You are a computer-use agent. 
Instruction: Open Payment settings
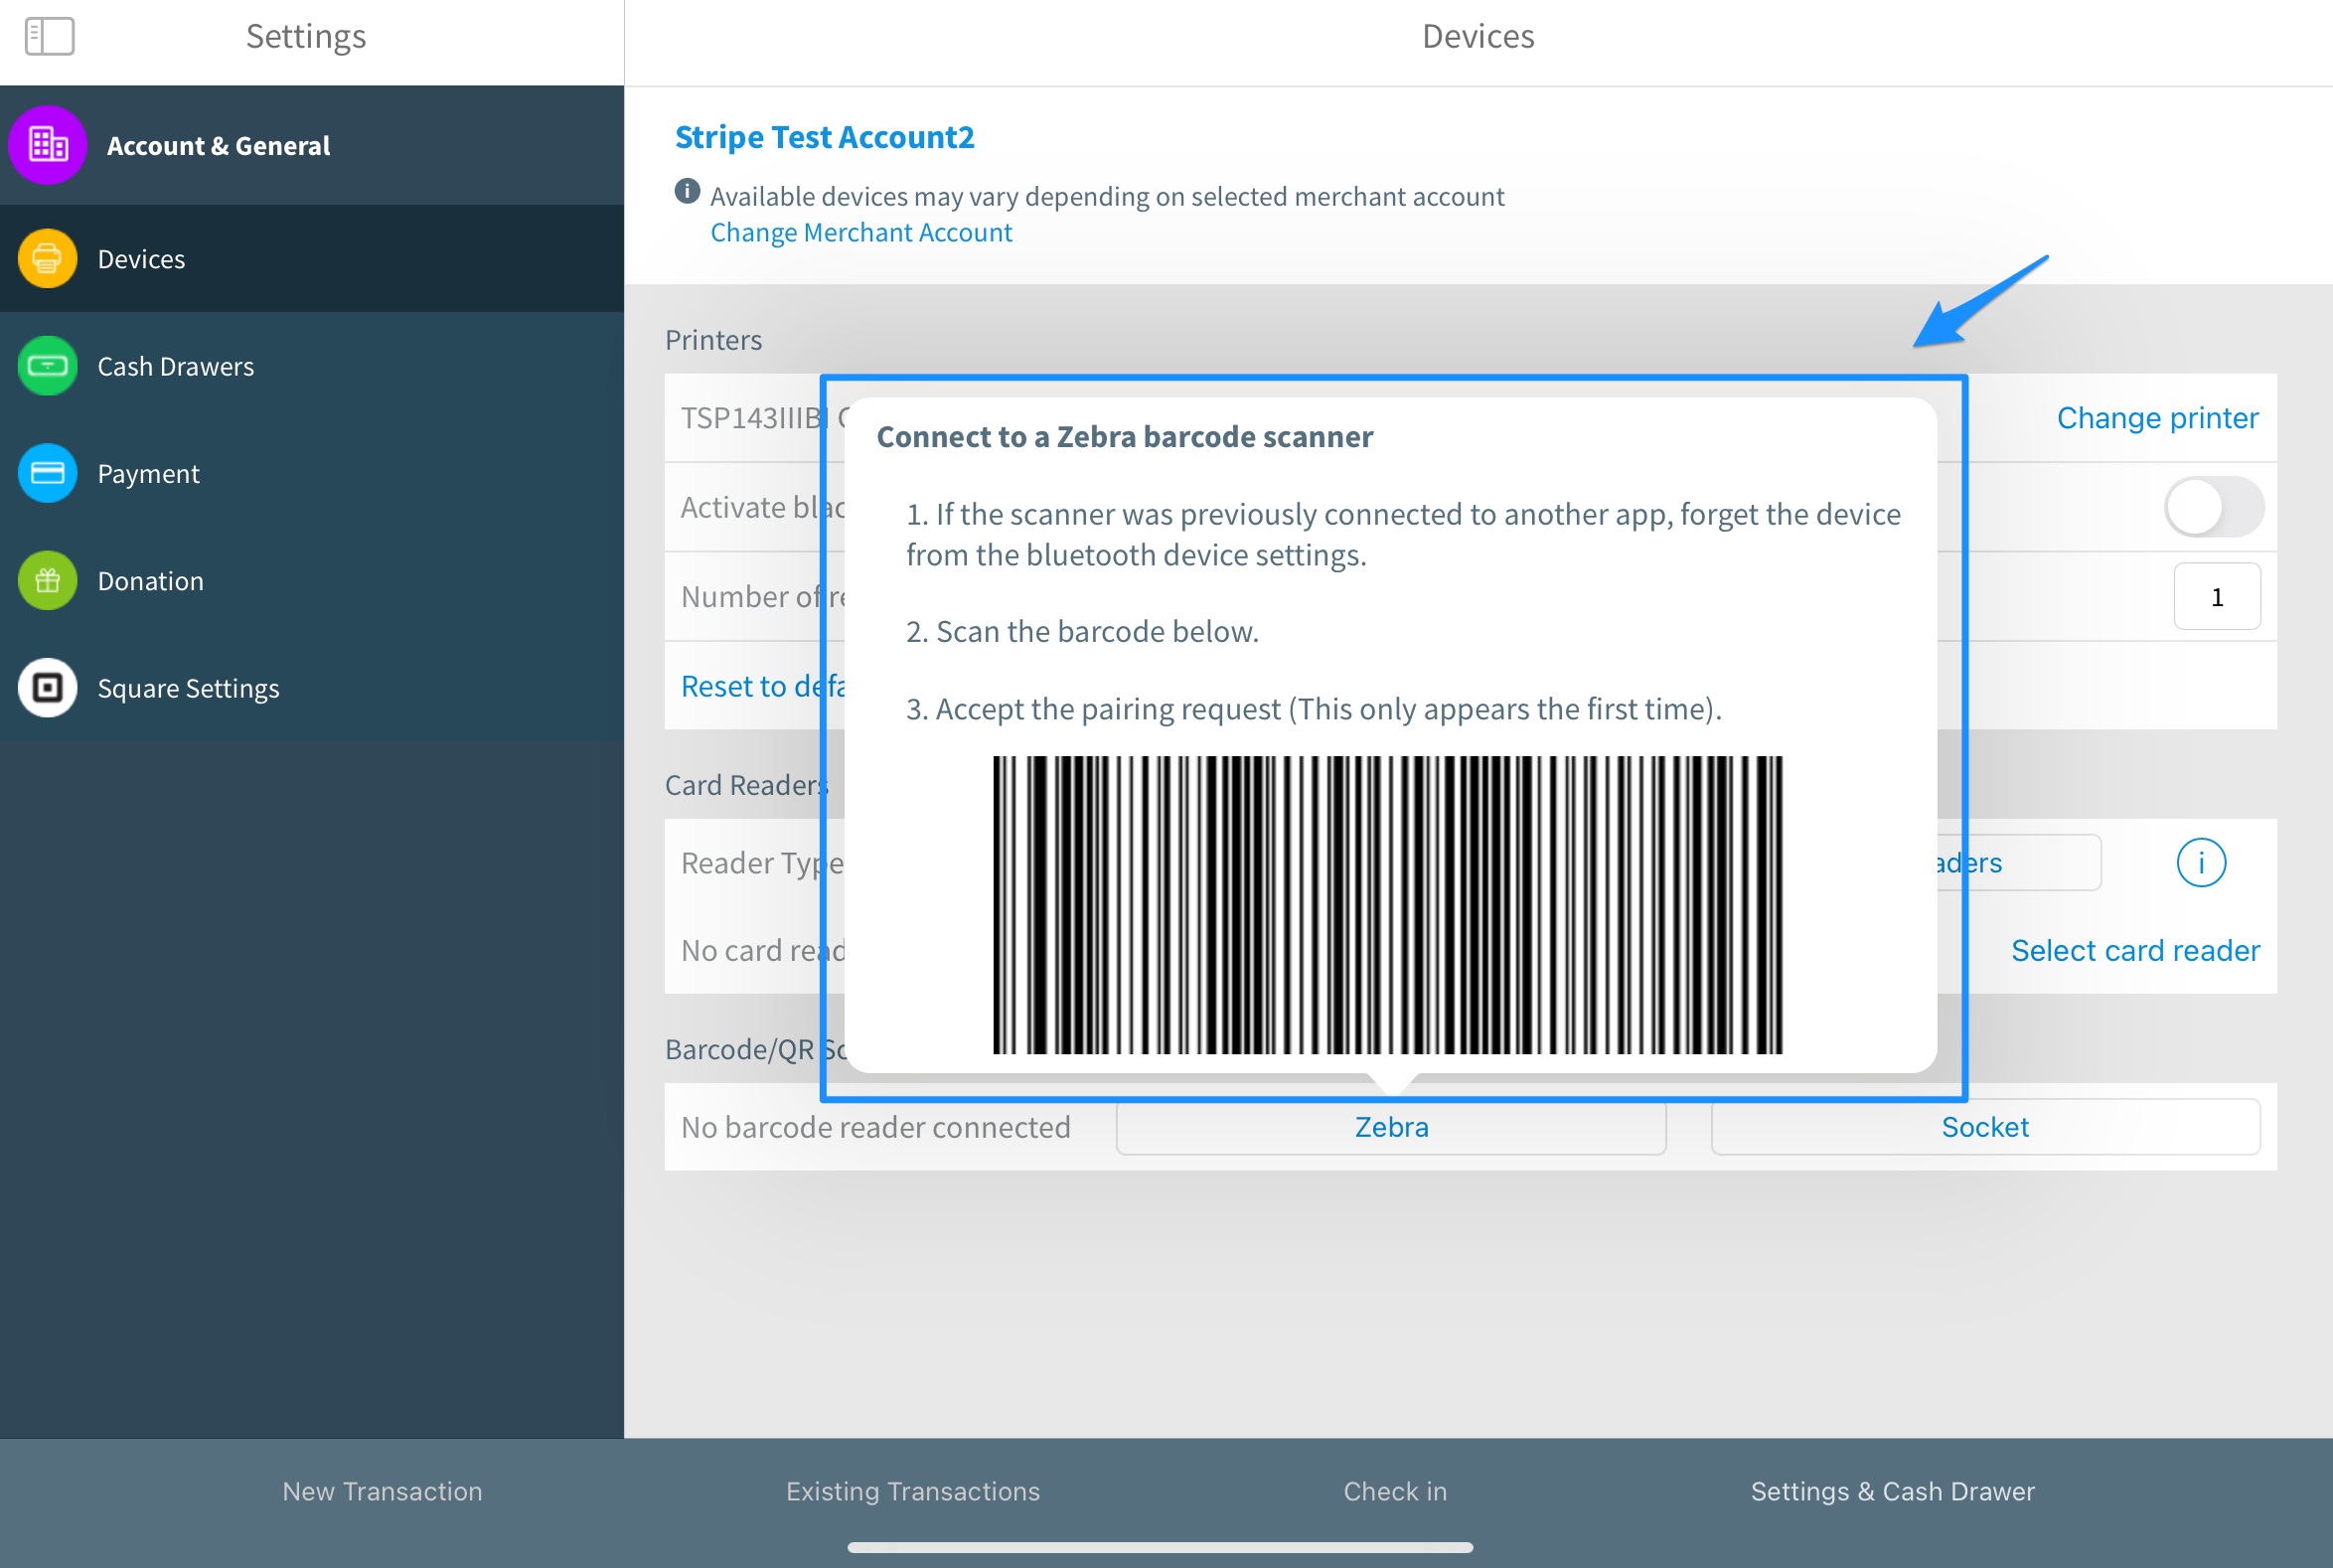pyautogui.click(x=148, y=473)
